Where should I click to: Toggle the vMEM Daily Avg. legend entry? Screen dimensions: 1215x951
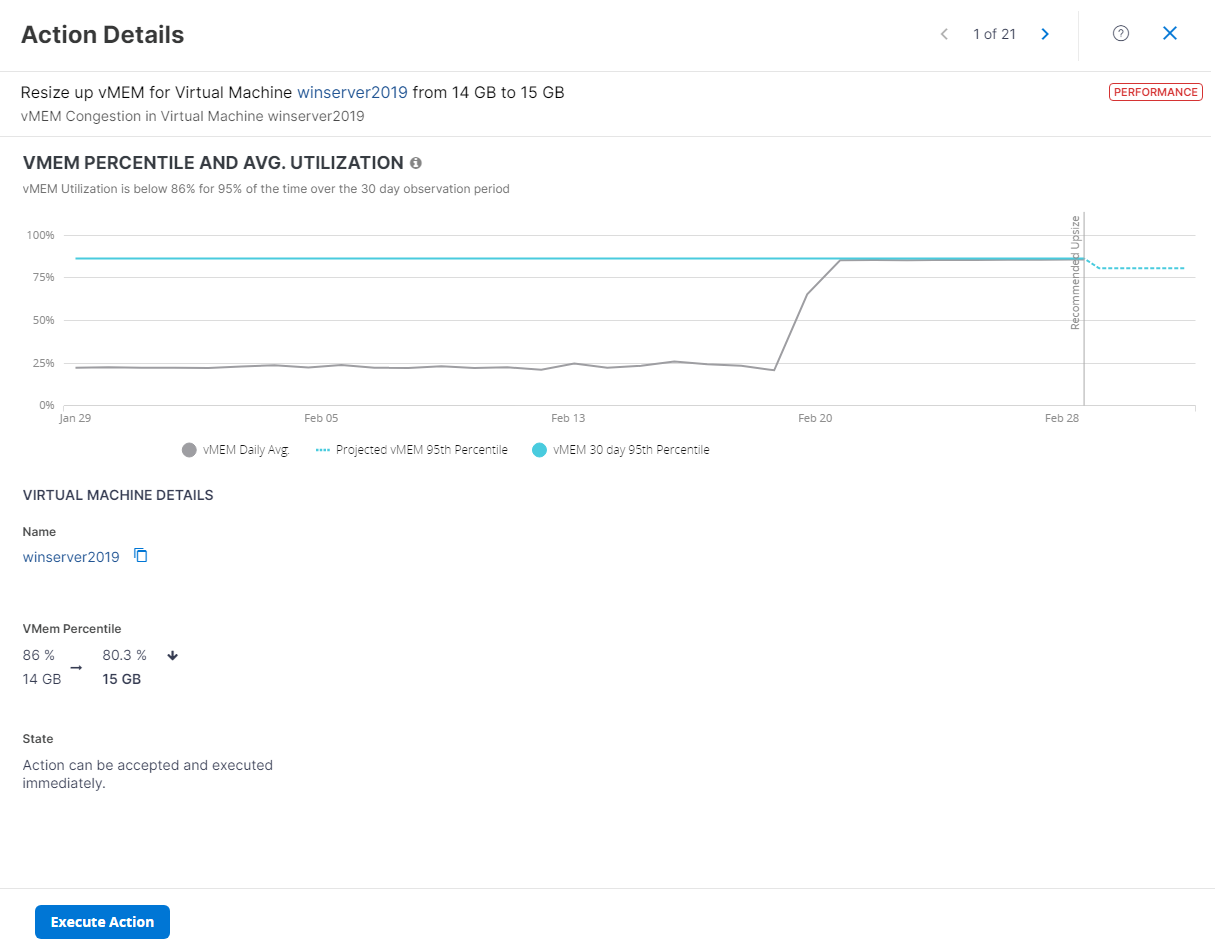coord(236,450)
